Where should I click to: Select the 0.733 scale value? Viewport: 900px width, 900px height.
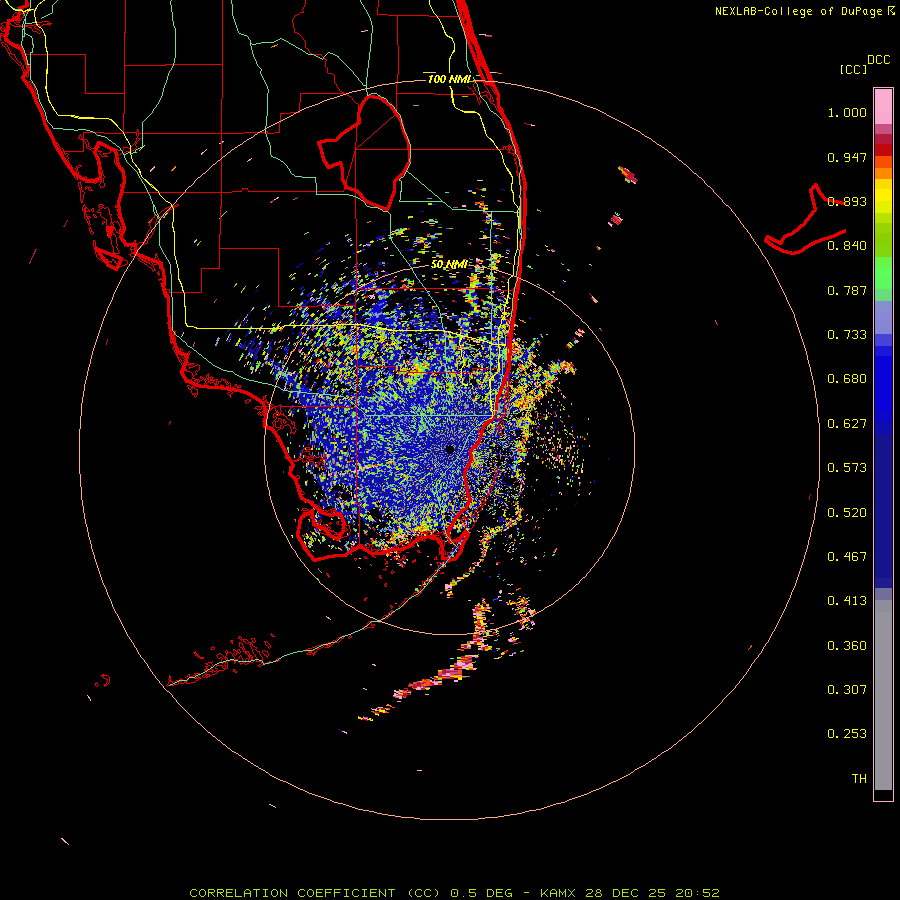(847, 335)
